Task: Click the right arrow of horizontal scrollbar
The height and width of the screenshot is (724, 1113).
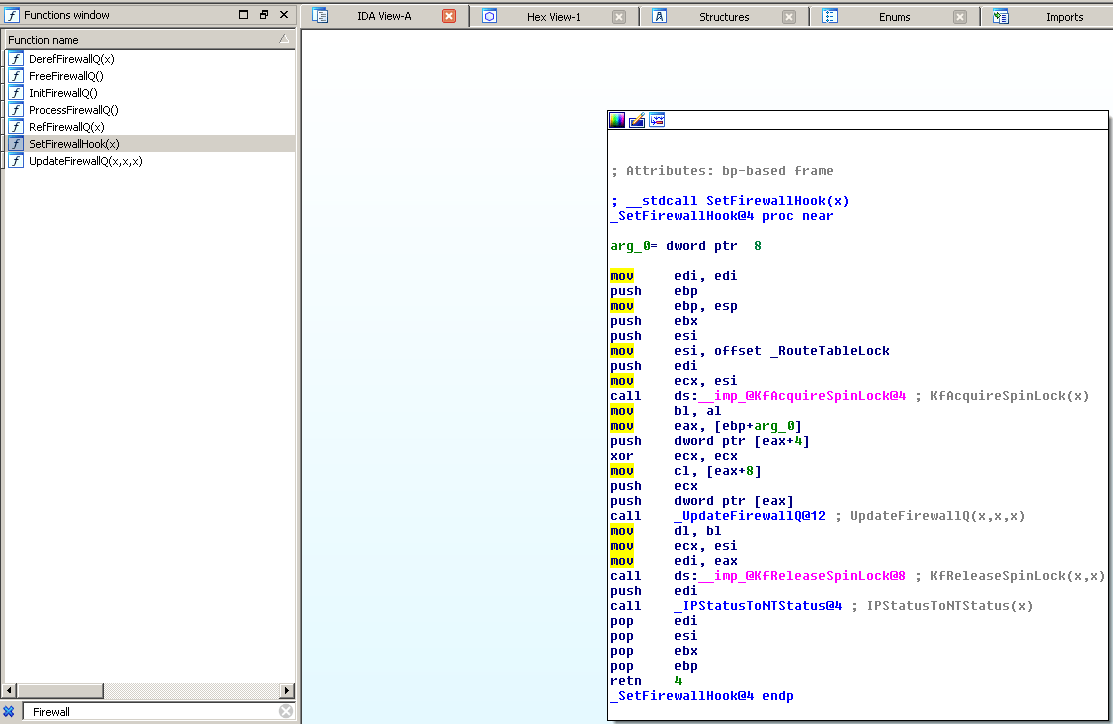Action: point(287,691)
